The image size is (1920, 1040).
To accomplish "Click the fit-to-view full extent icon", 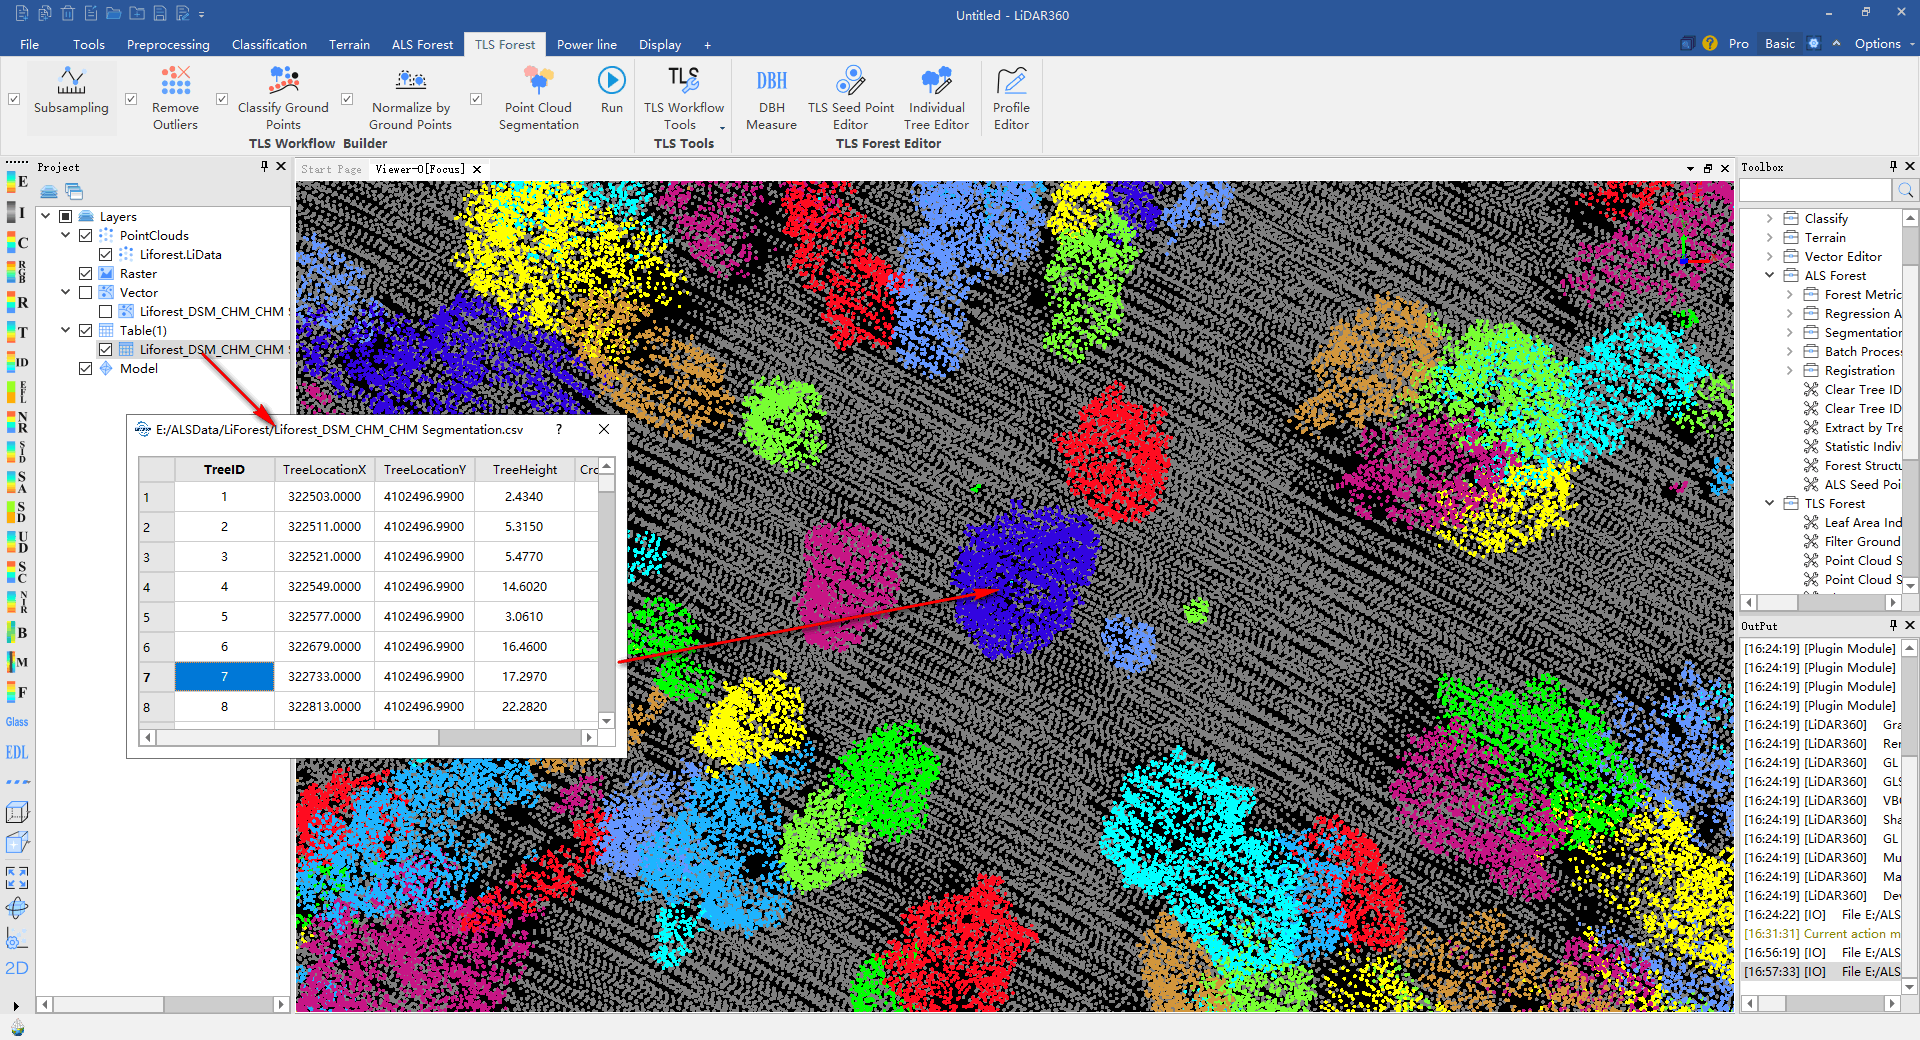I will 17,878.
